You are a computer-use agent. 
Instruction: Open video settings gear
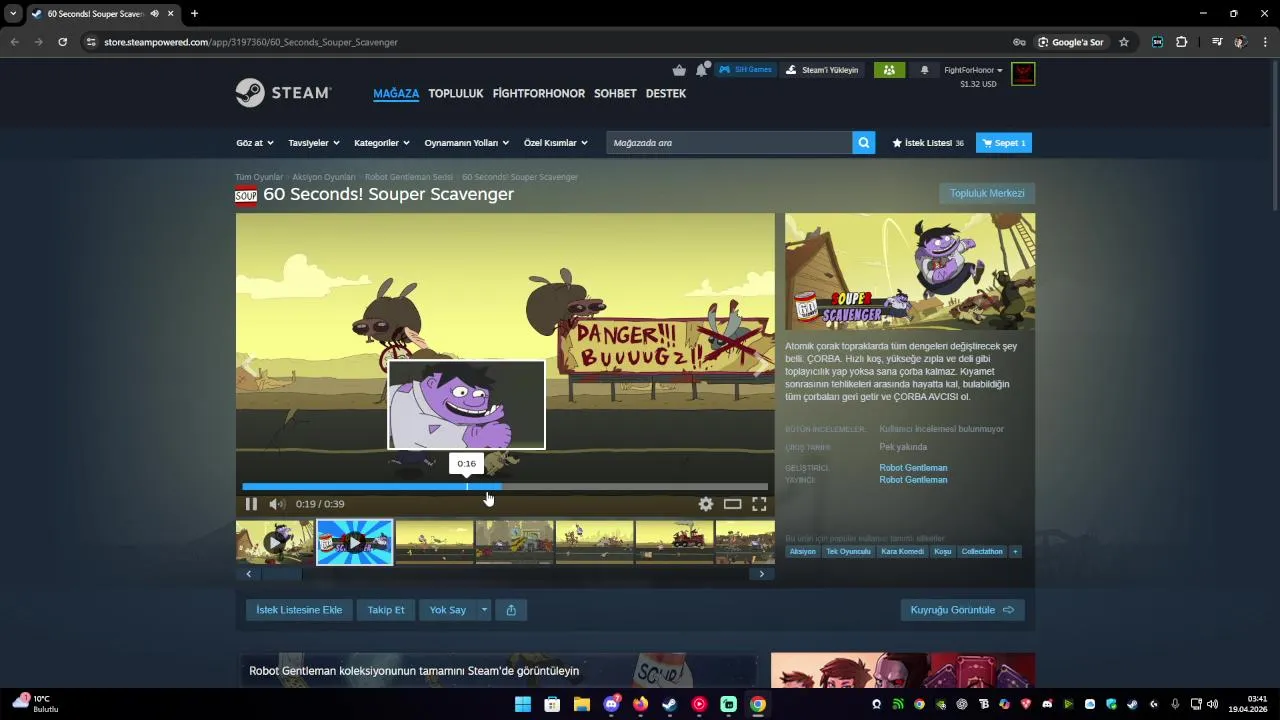point(706,504)
